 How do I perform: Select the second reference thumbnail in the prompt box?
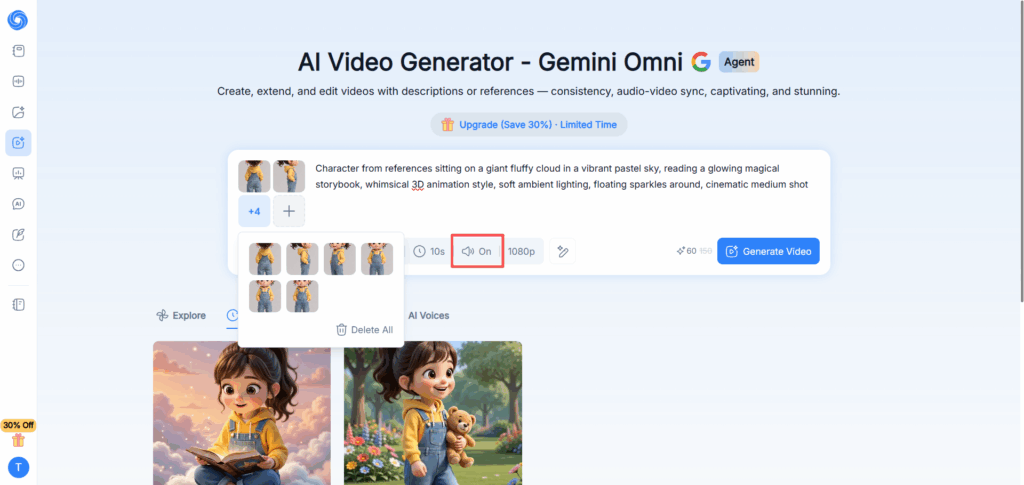click(289, 176)
